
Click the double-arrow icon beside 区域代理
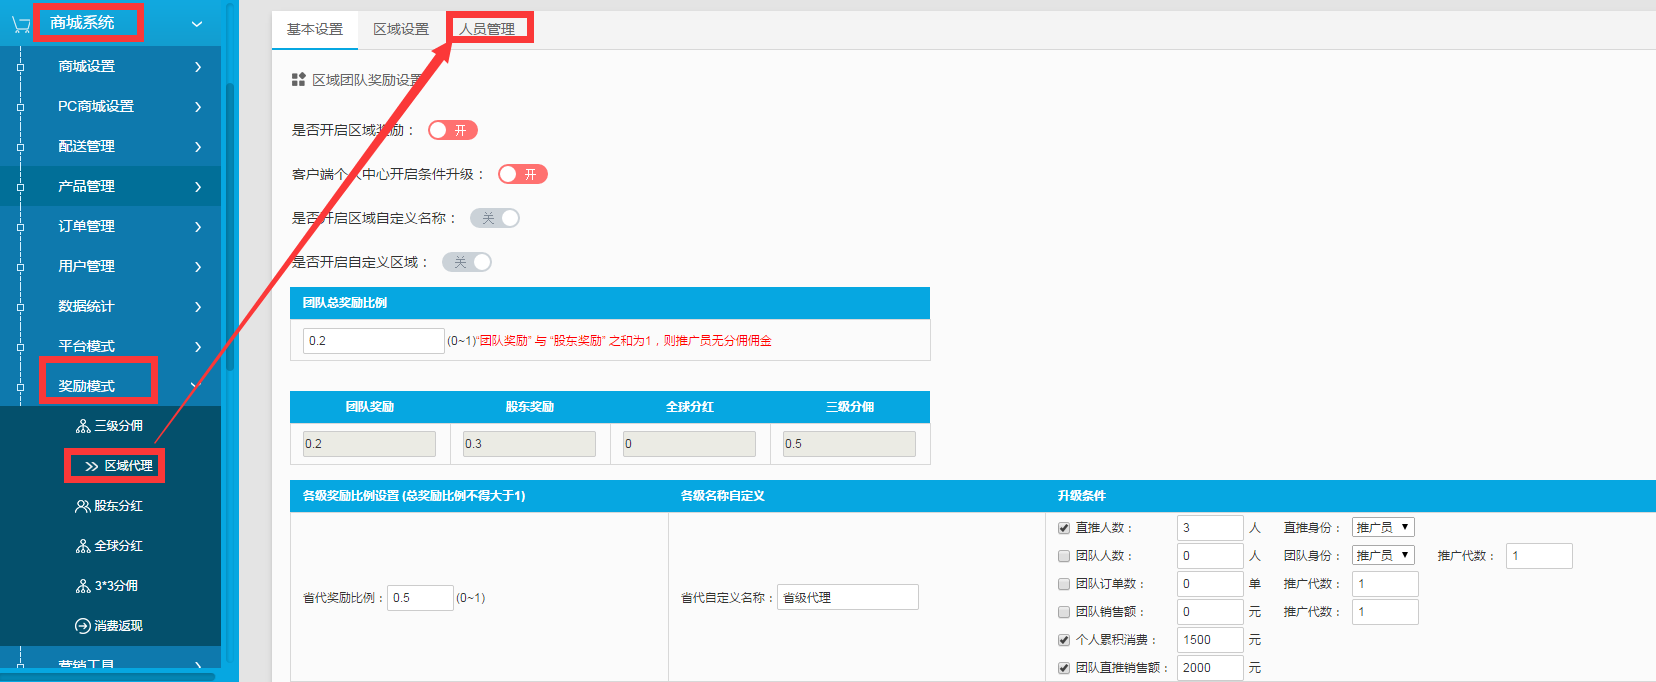tap(92, 466)
